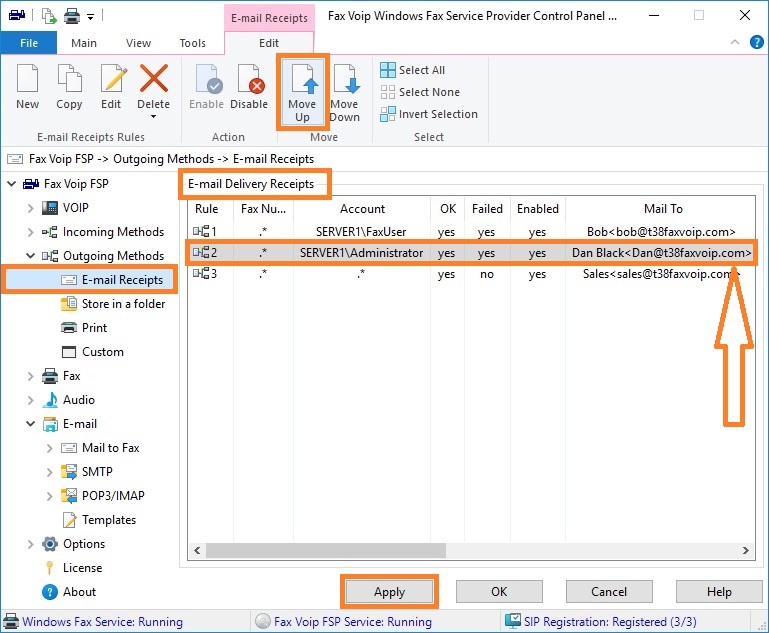769x633 pixels.
Task: Click the Edit rule pencil icon
Action: click(x=112, y=78)
